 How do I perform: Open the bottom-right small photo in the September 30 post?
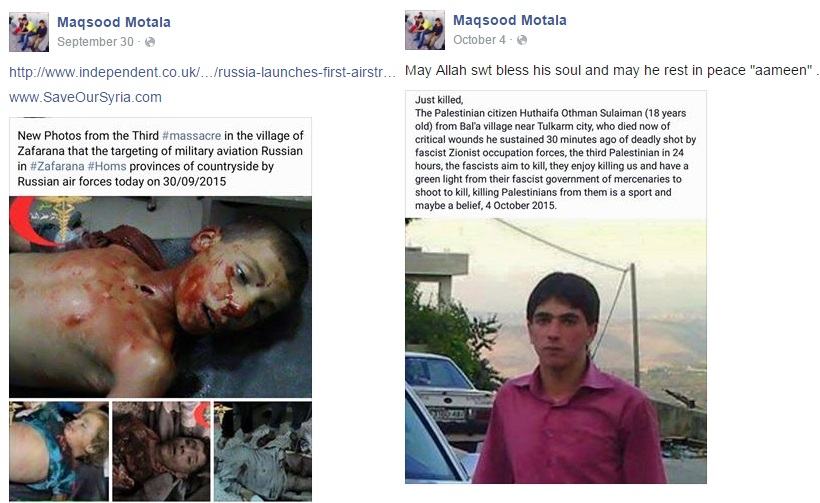(263, 452)
